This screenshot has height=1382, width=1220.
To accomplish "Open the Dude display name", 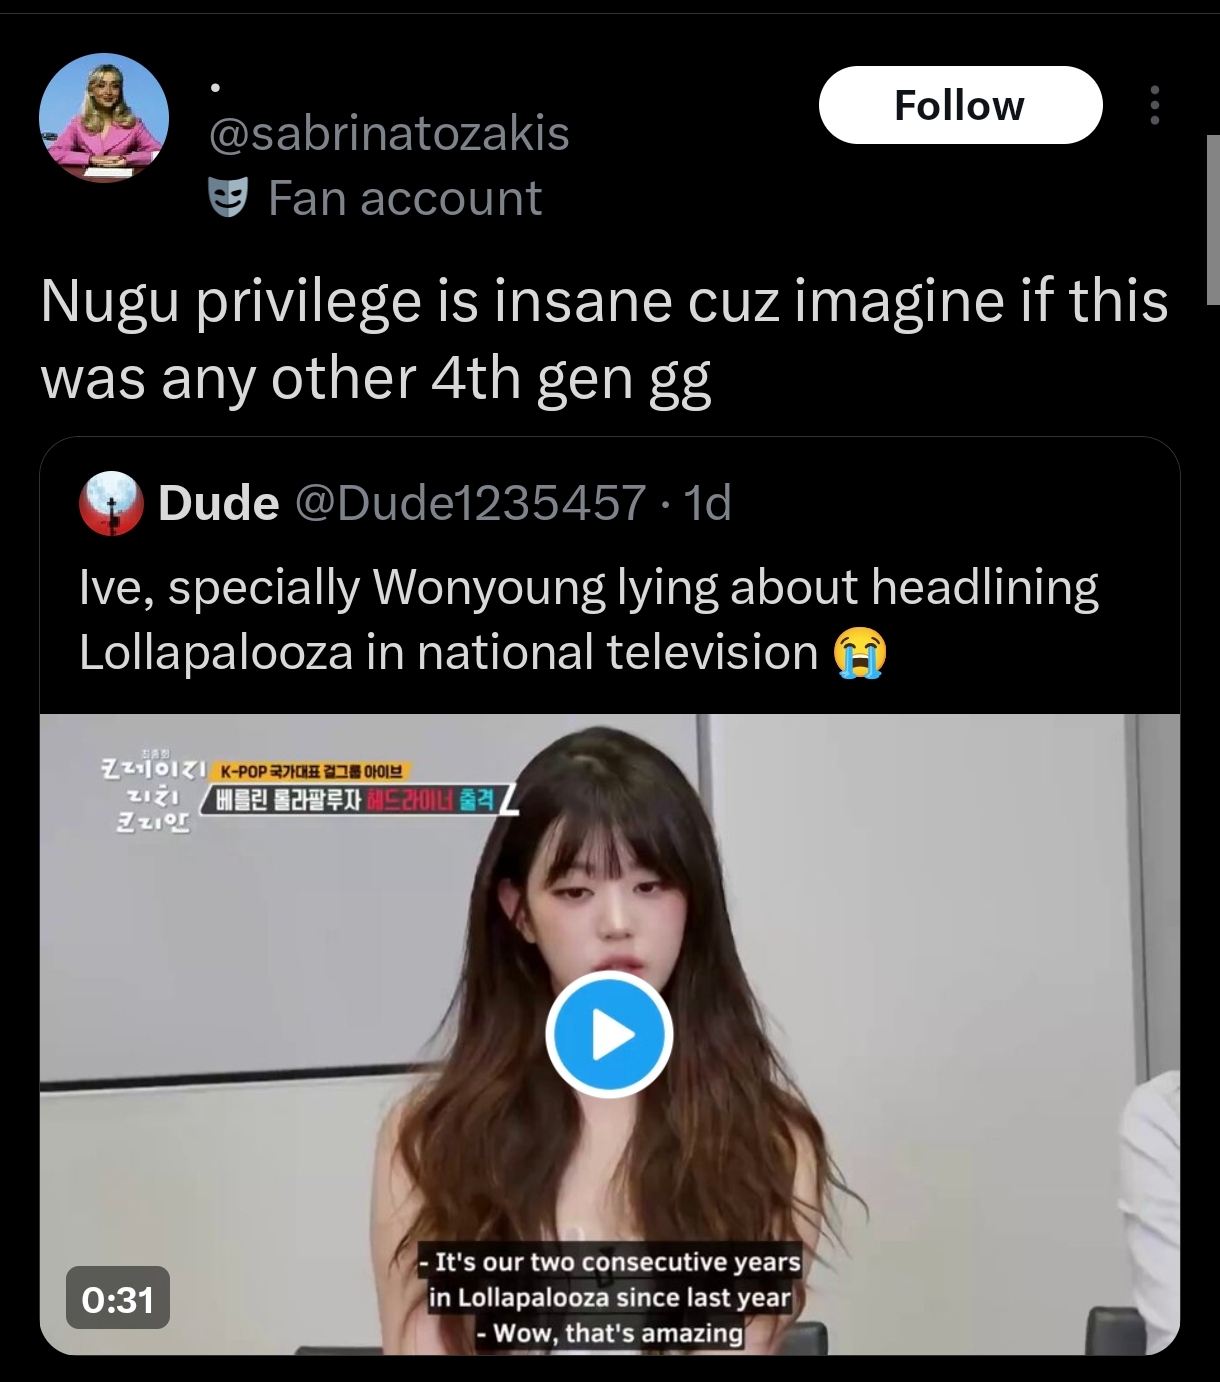I will click(x=219, y=502).
